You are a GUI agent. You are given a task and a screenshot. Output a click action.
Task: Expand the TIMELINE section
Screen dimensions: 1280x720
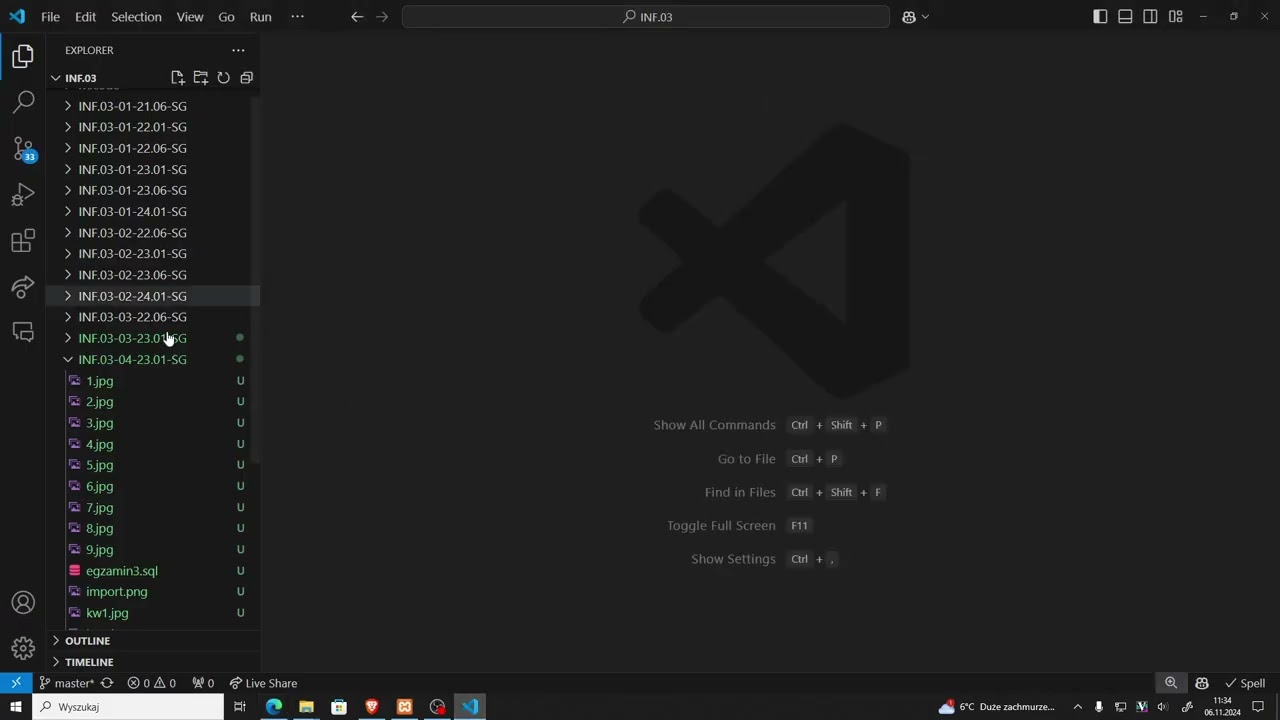153,662
